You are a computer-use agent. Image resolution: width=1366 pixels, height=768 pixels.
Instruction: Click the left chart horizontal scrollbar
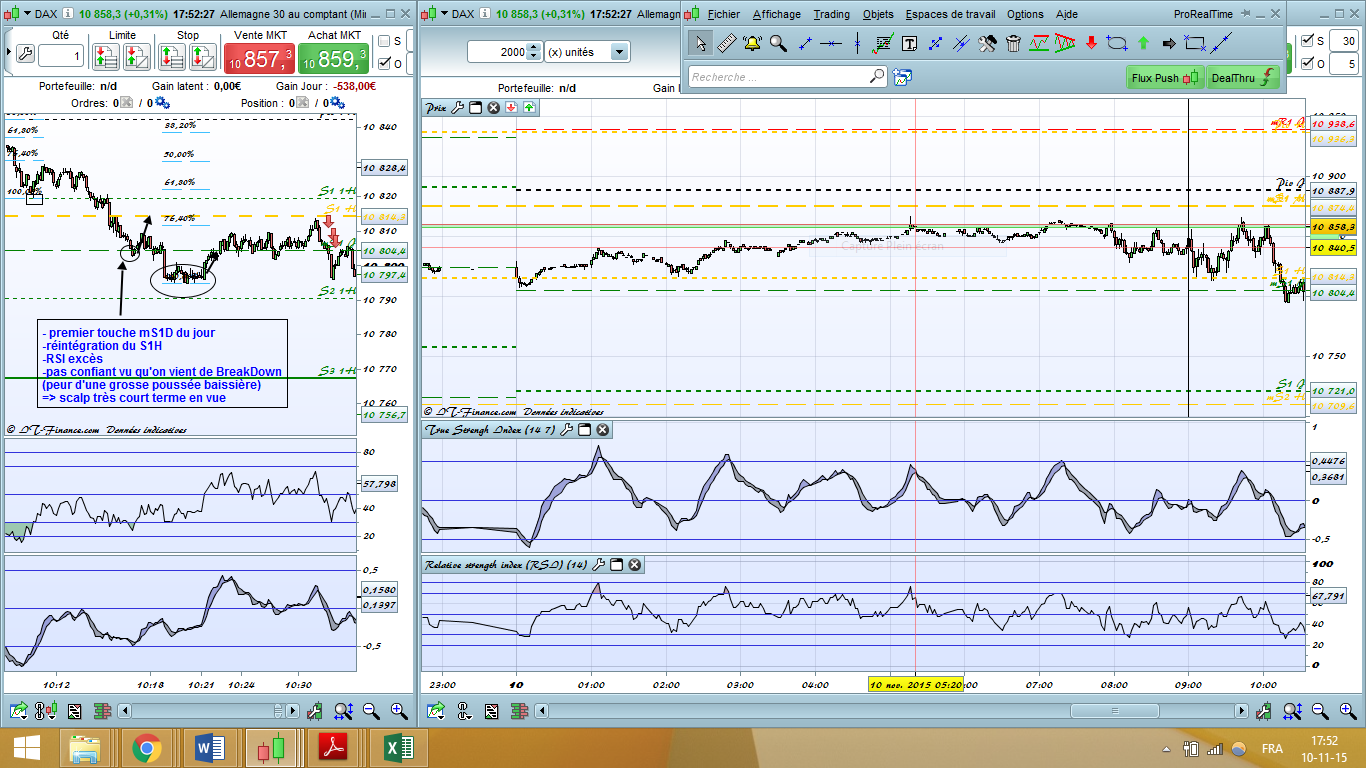click(x=200, y=711)
